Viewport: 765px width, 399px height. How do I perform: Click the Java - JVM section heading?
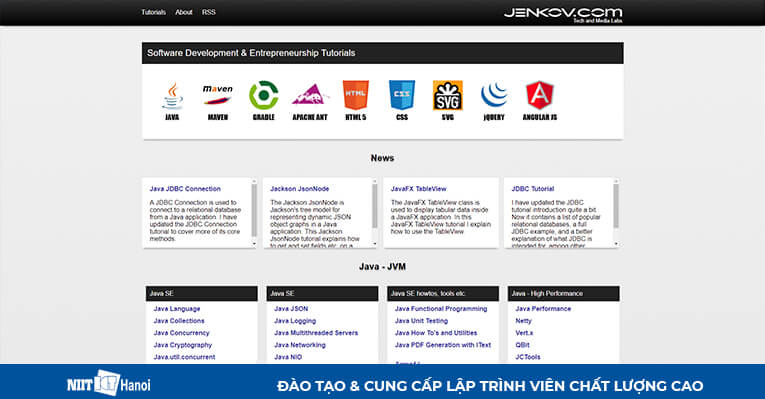point(382,267)
